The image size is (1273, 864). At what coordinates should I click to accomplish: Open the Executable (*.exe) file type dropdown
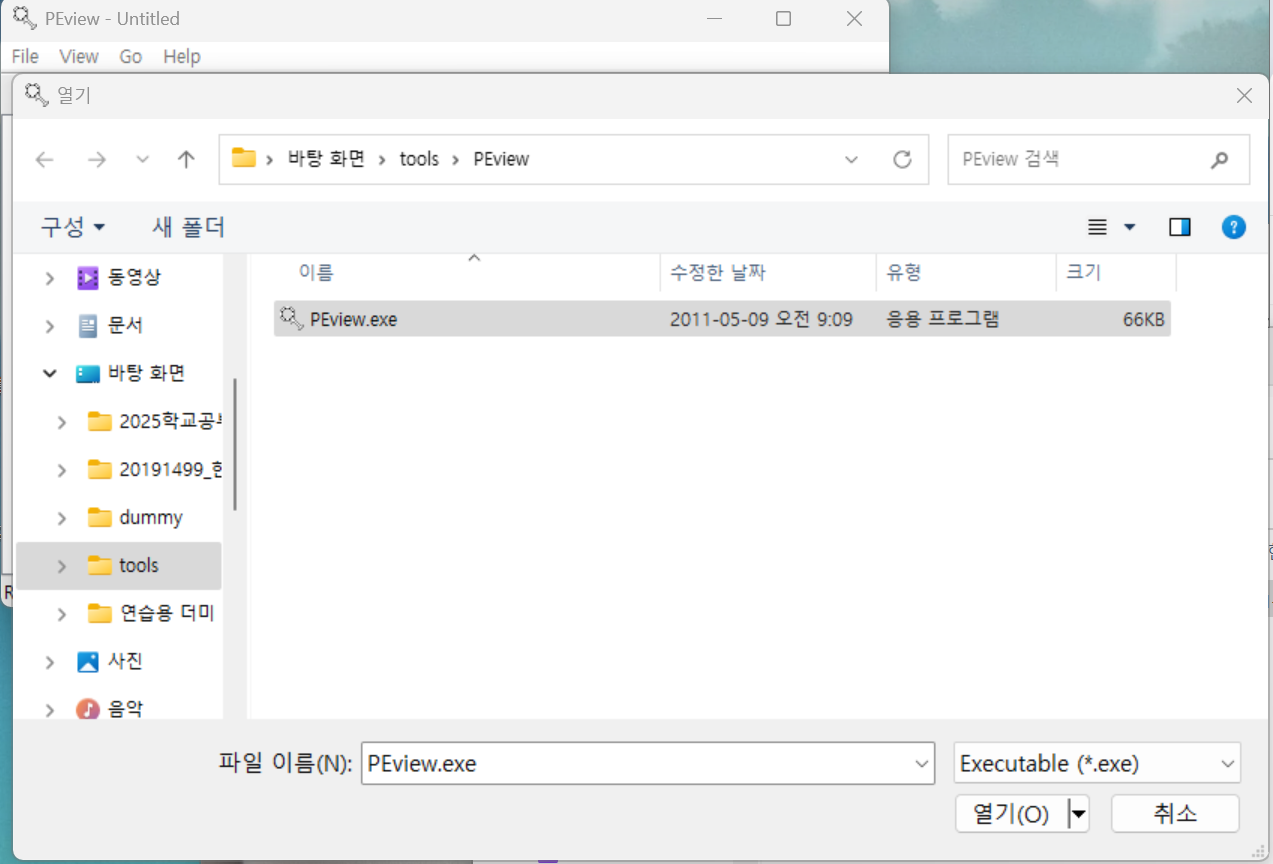coord(1097,764)
